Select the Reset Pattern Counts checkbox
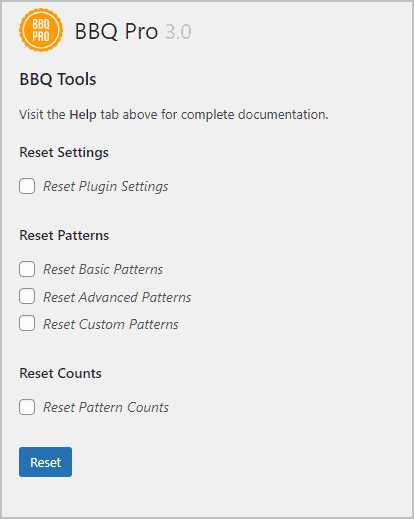Image resolution: width=414 pixels, height=519 pixels. pyautogui.click(x=27, y=407)
